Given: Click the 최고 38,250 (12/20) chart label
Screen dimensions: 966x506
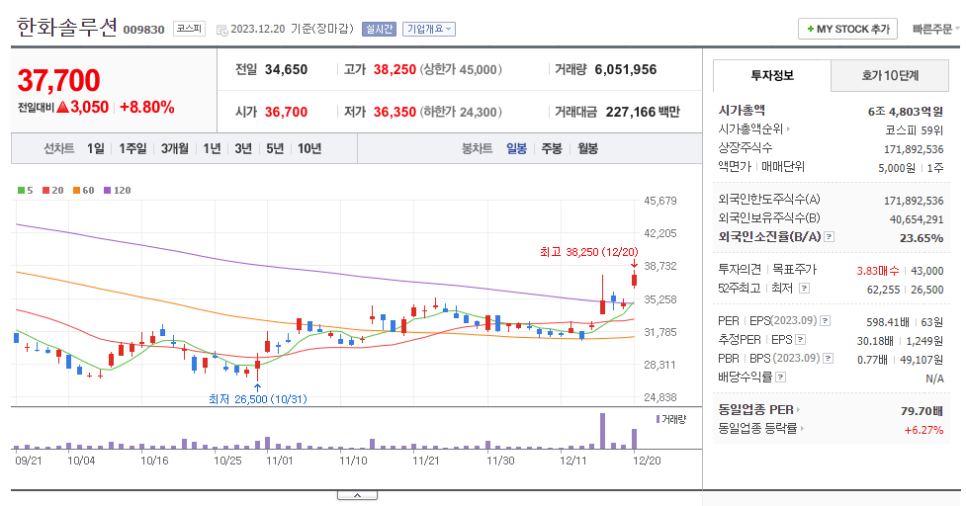Looking at the screenshot, I should (x=589, y=252).
